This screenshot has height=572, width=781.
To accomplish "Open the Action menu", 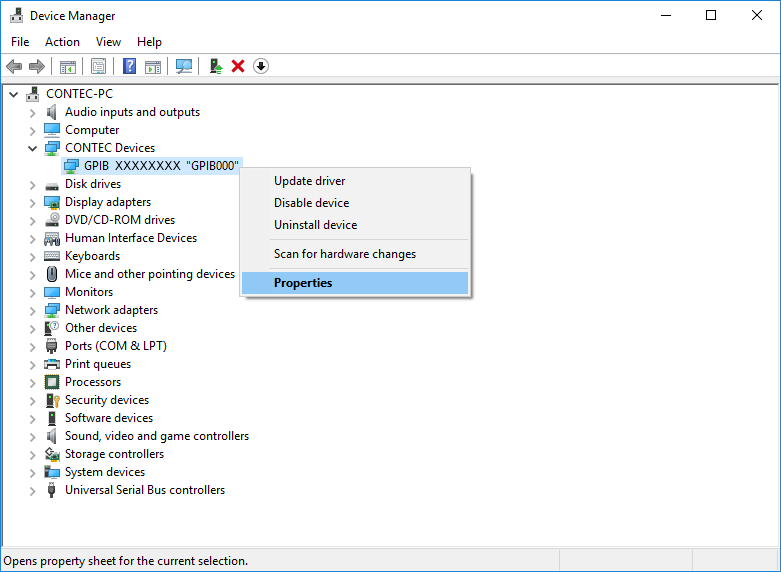I will pyautogui.click(x=62, y=42).
